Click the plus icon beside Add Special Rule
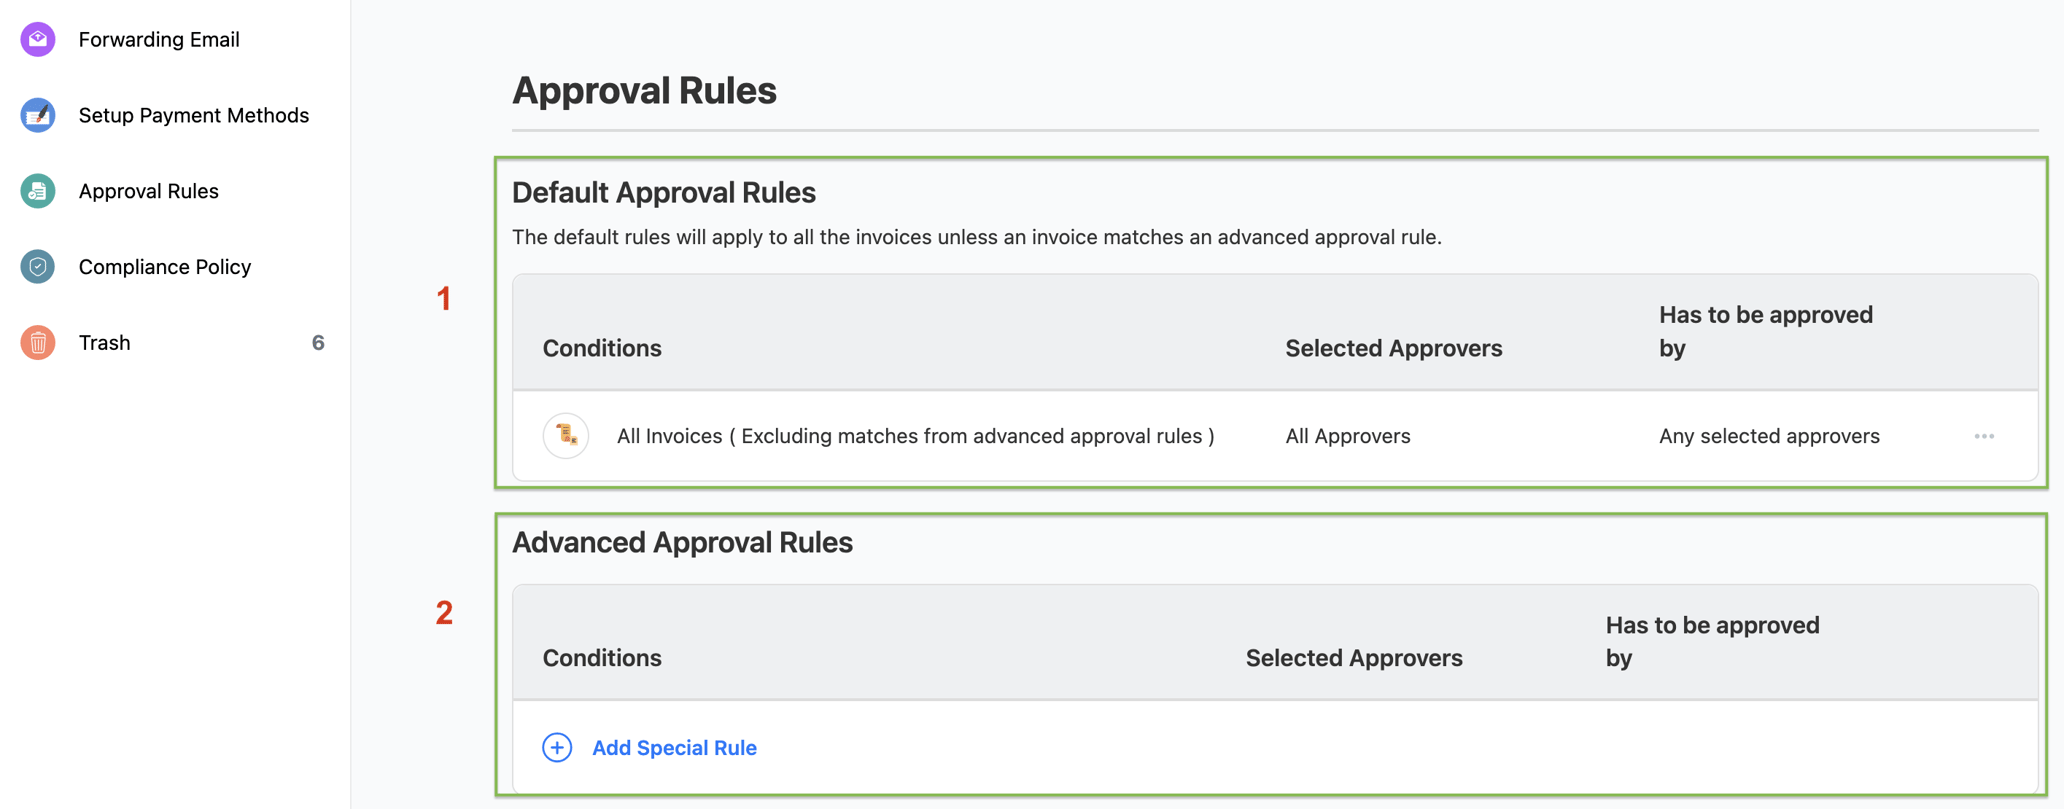 pyautogui.click(x=556, y=747)
